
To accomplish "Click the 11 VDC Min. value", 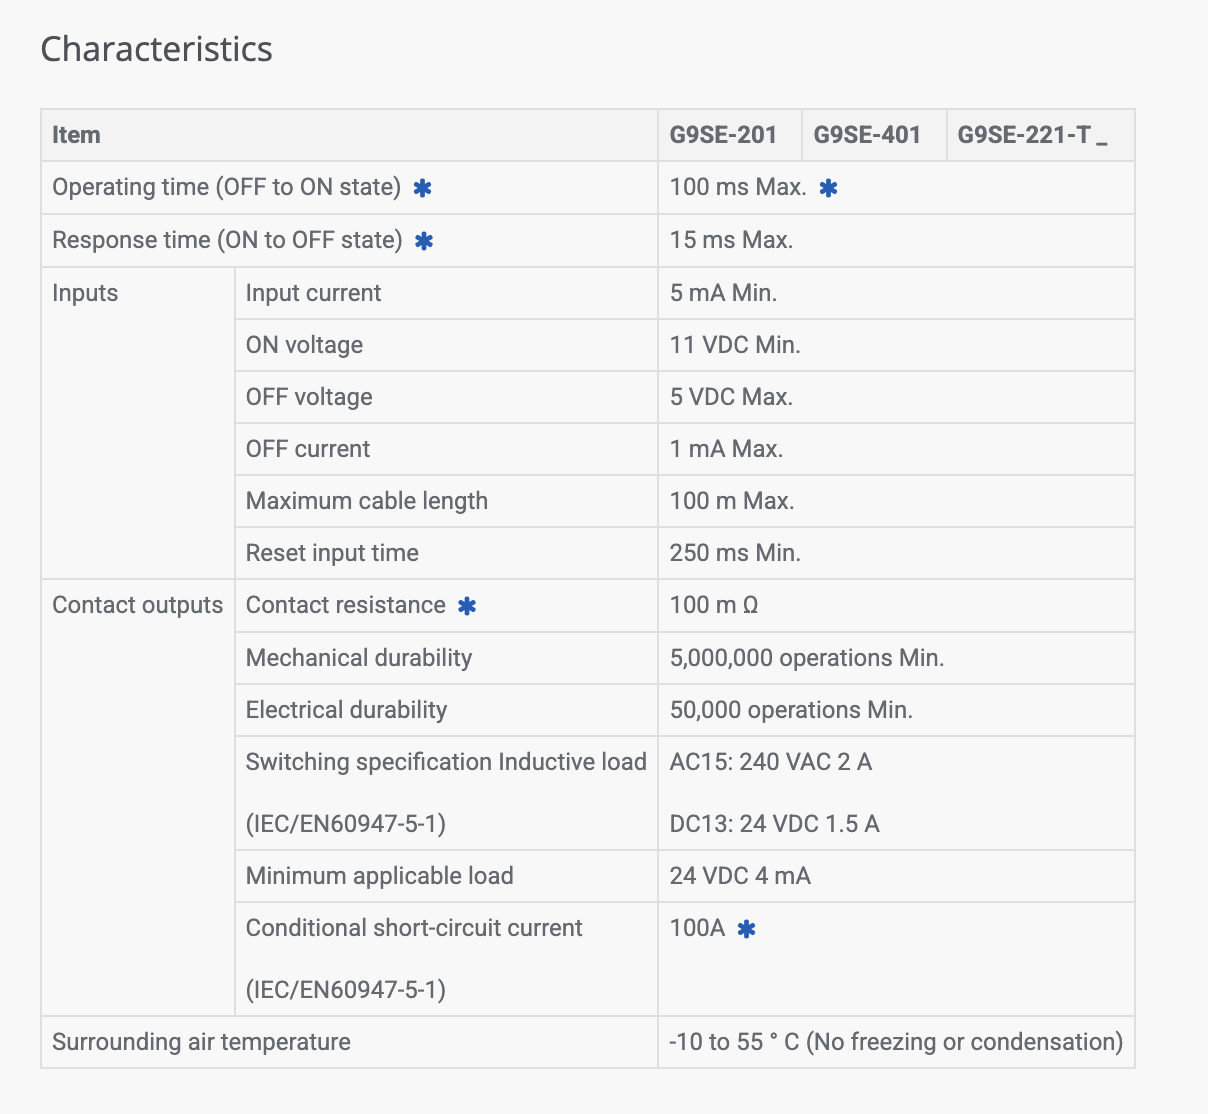I will pos(735,345).
